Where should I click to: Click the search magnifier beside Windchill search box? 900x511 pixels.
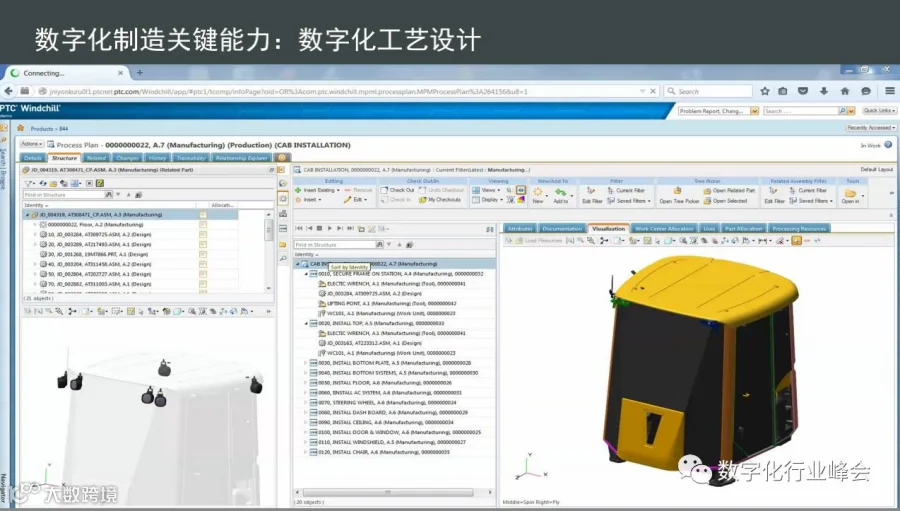[842, 111]
